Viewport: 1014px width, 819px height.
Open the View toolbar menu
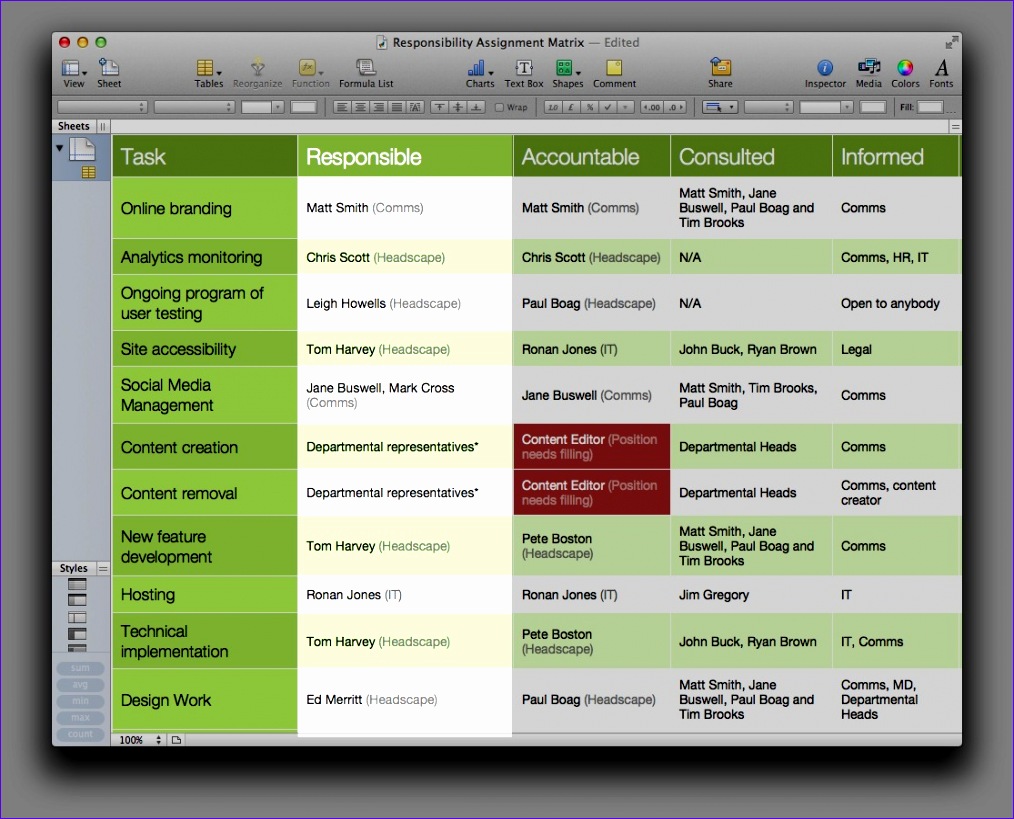pyautogui.click(x=74, y=73)
